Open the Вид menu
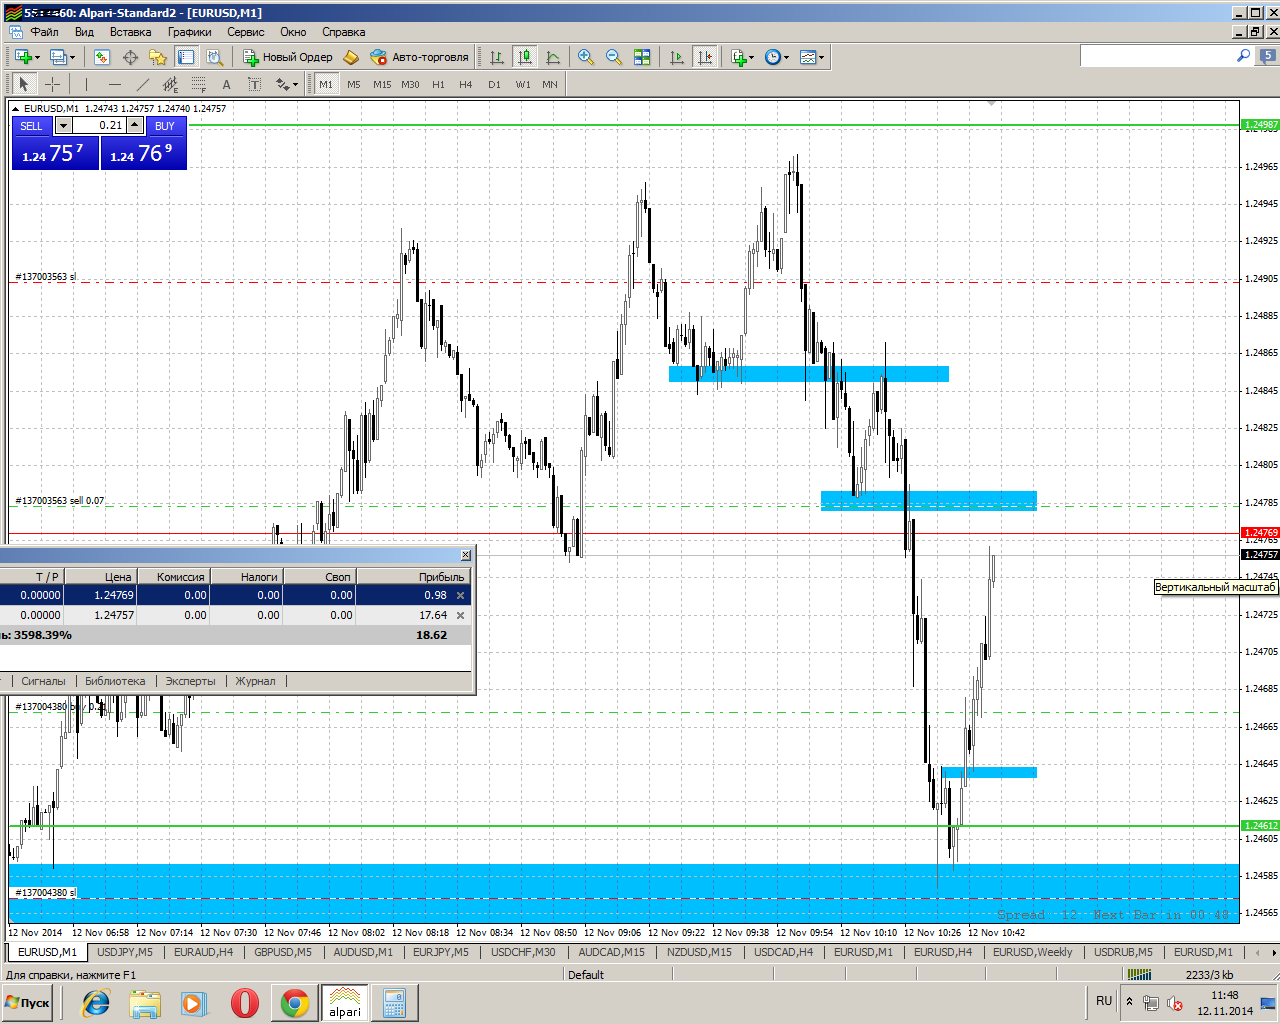 coord(84,32)
